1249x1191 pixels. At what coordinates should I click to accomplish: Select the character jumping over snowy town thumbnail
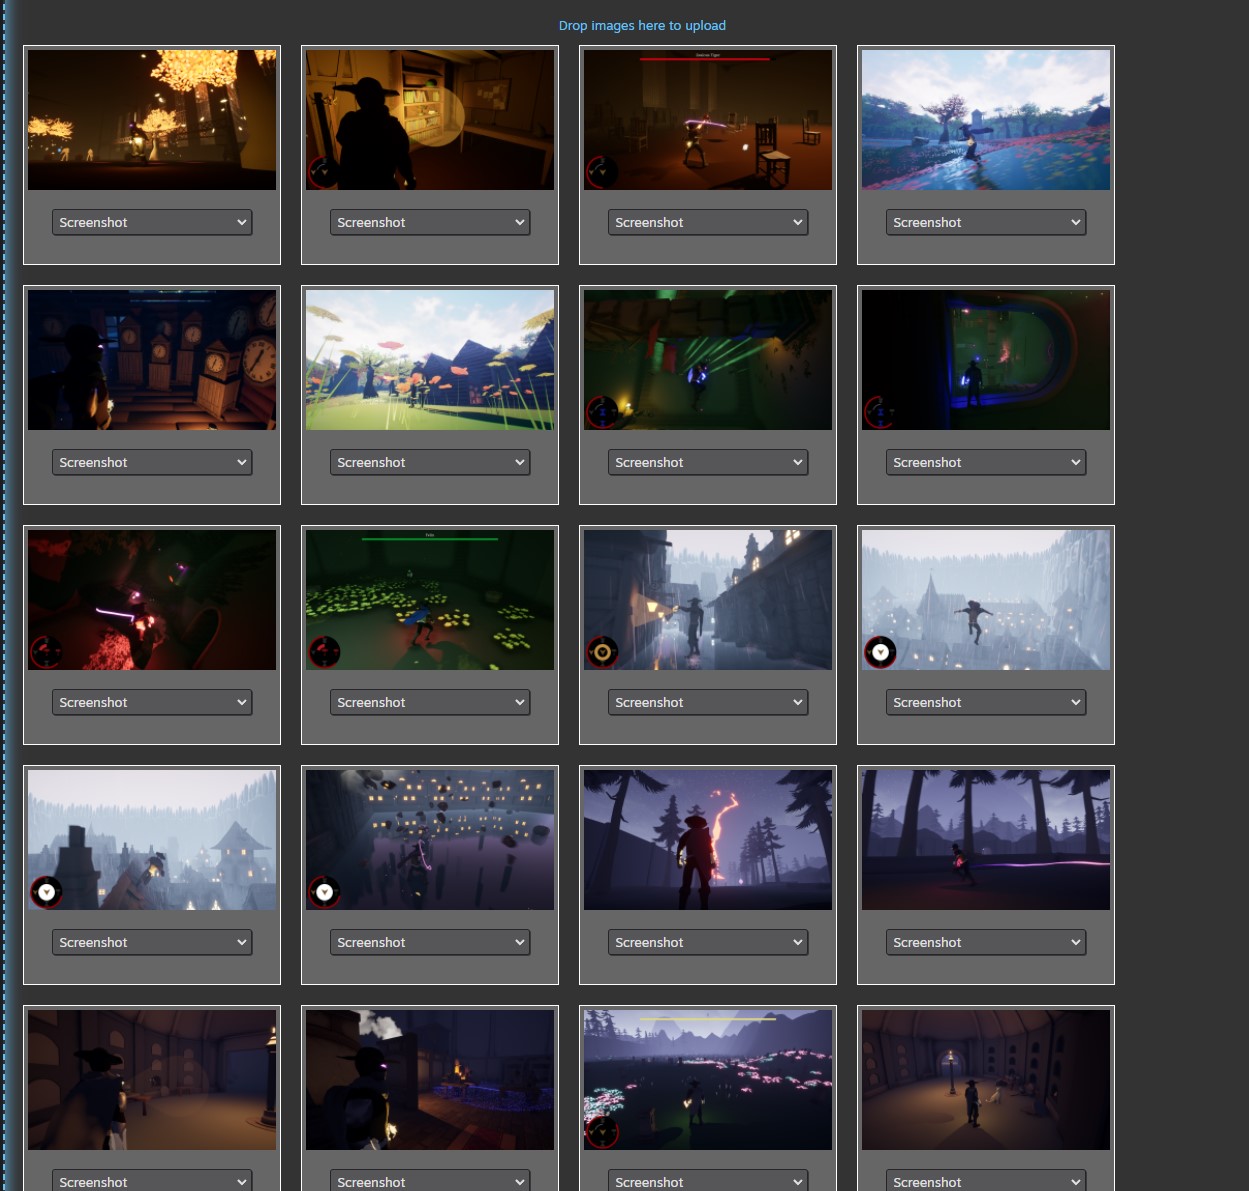coord(986,600)
